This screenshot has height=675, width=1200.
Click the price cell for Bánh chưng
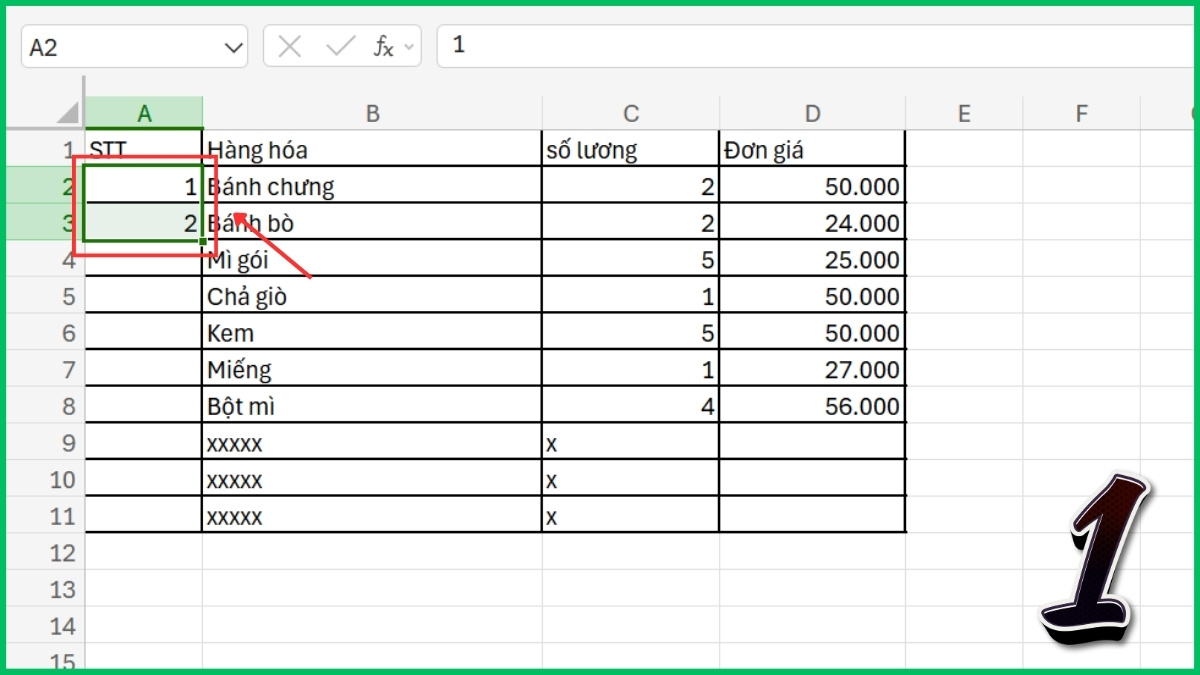[812, 186]
